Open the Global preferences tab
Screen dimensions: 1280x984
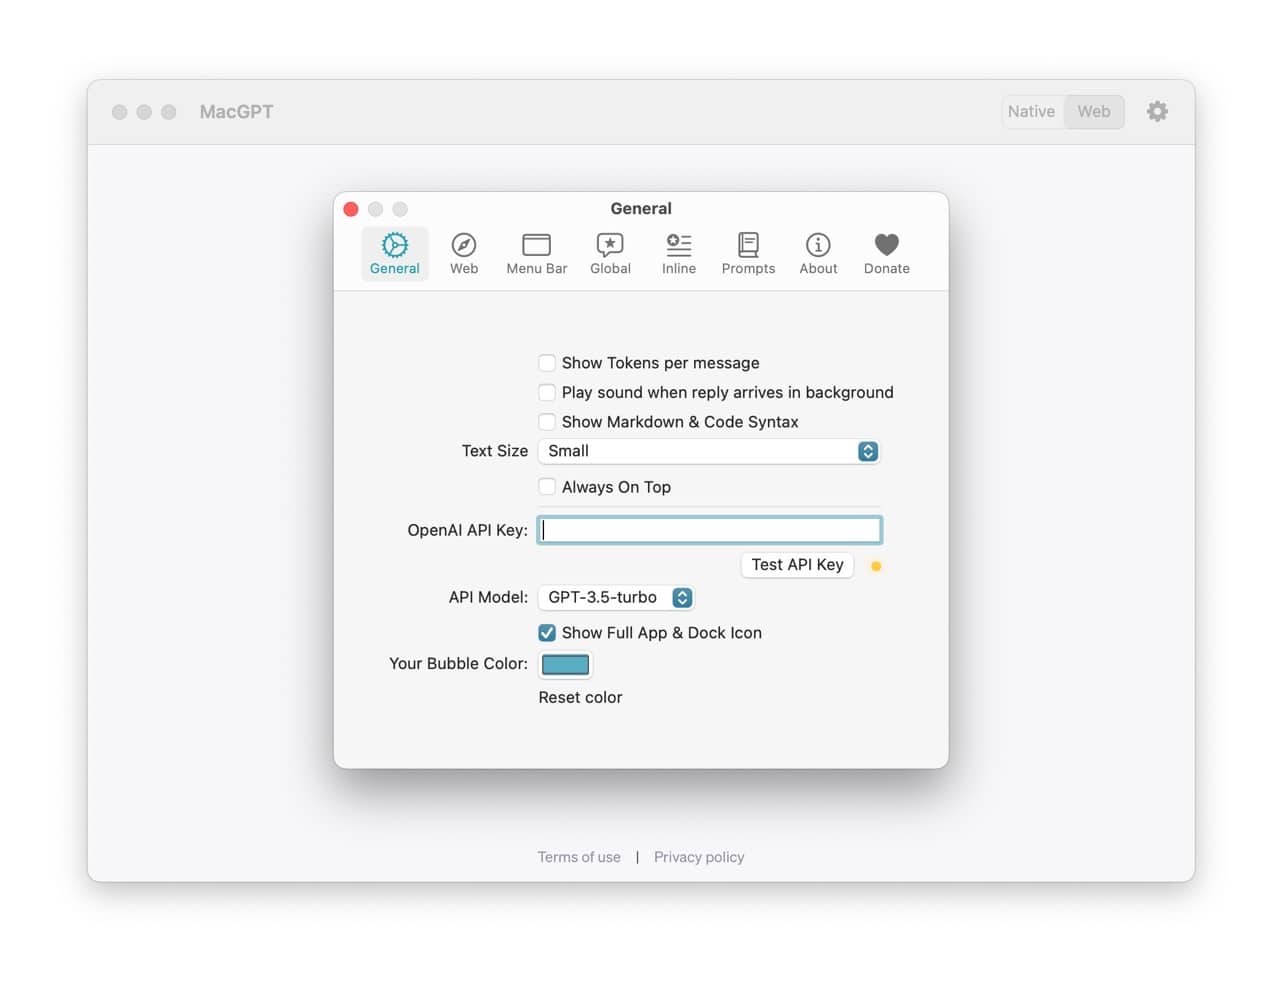click(610, 254)
